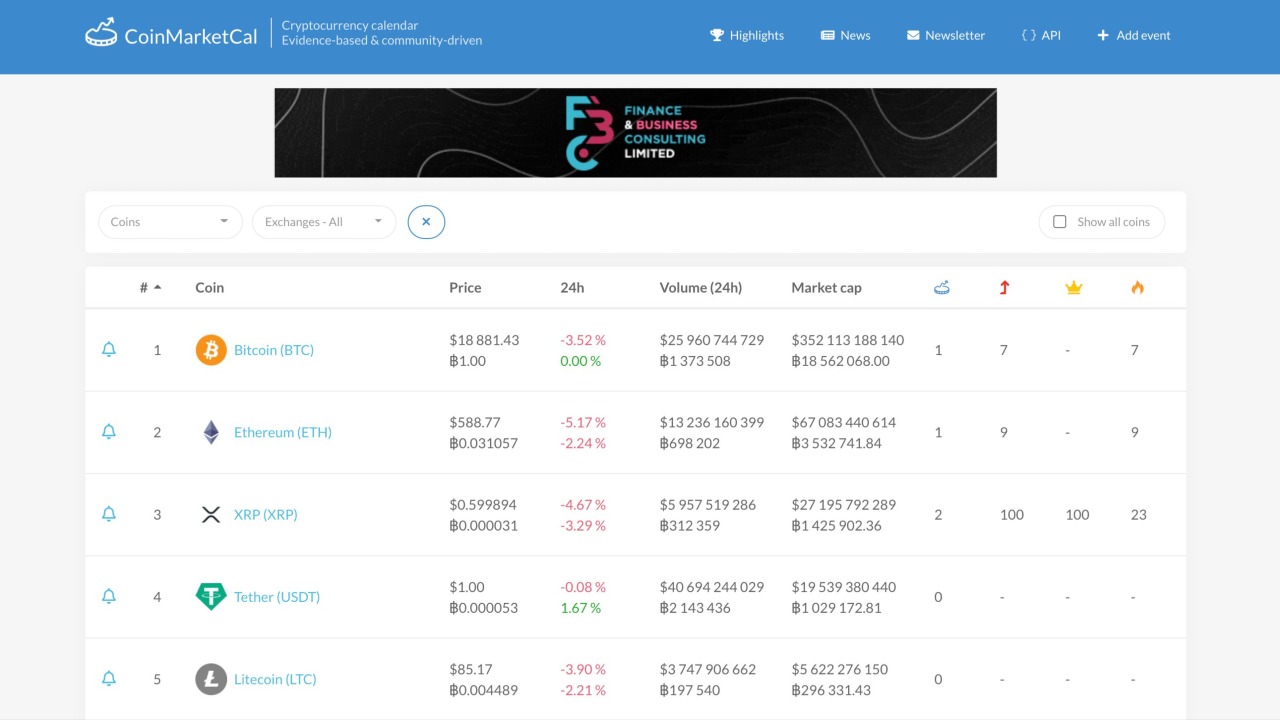Click the Bitcoin coin logo
The height and width of the screenshot is (720, 1280).
211,350
